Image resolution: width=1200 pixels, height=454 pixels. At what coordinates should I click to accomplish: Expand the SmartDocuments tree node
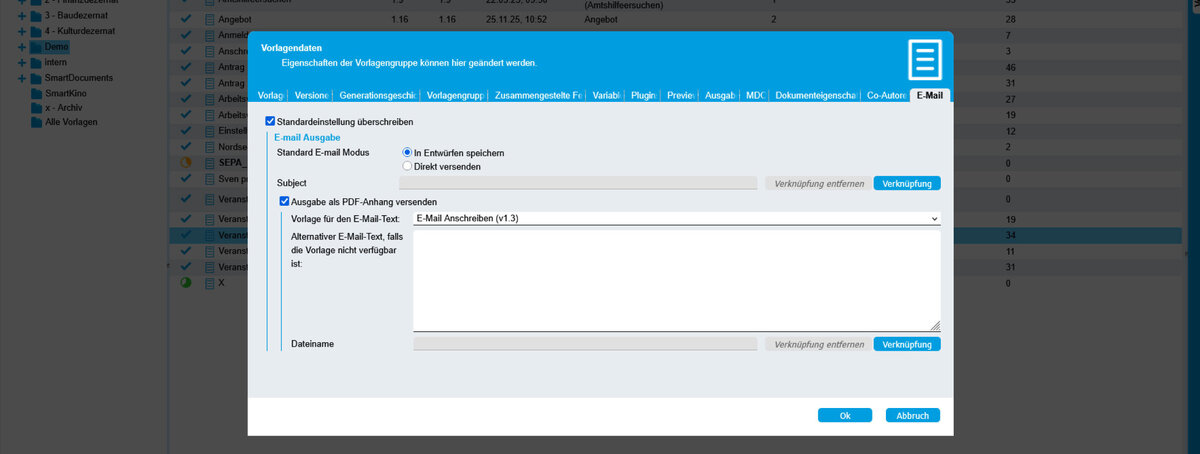click(22, 77)
